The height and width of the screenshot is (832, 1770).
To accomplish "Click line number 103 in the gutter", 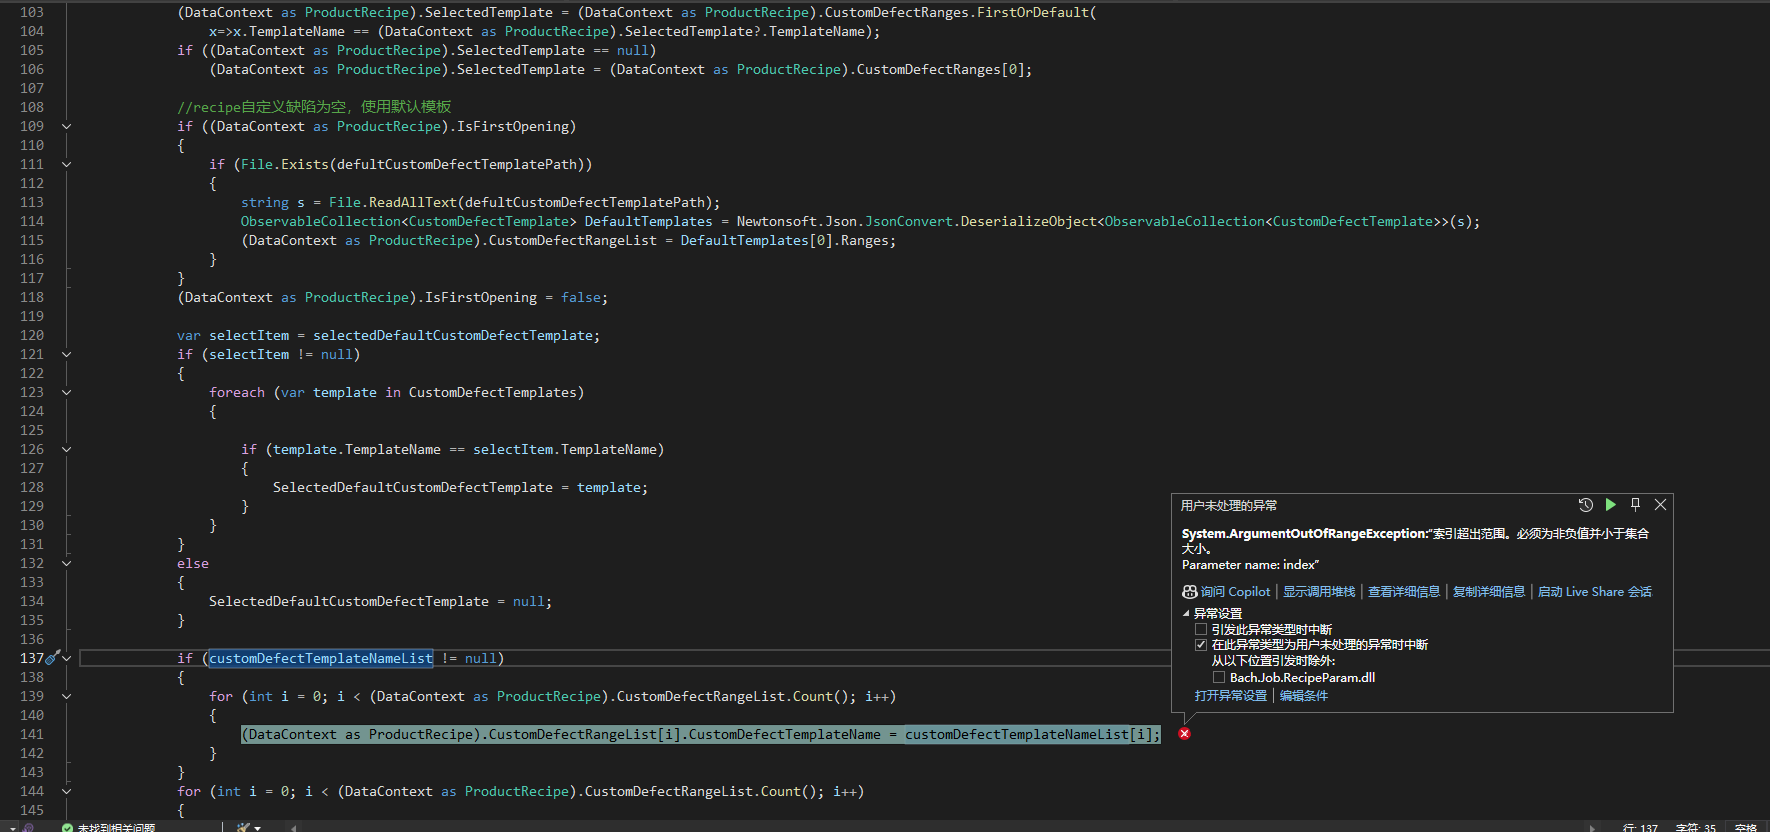I will [32, 12].
